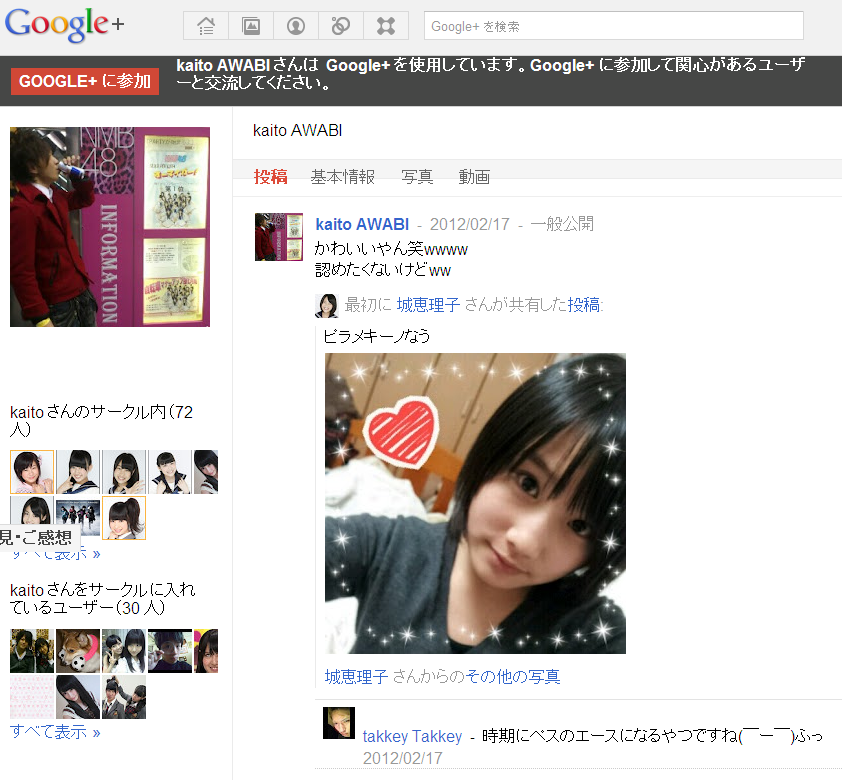
Task: Click the GOOGLE+ に参加 button
Action: [85, 81]
